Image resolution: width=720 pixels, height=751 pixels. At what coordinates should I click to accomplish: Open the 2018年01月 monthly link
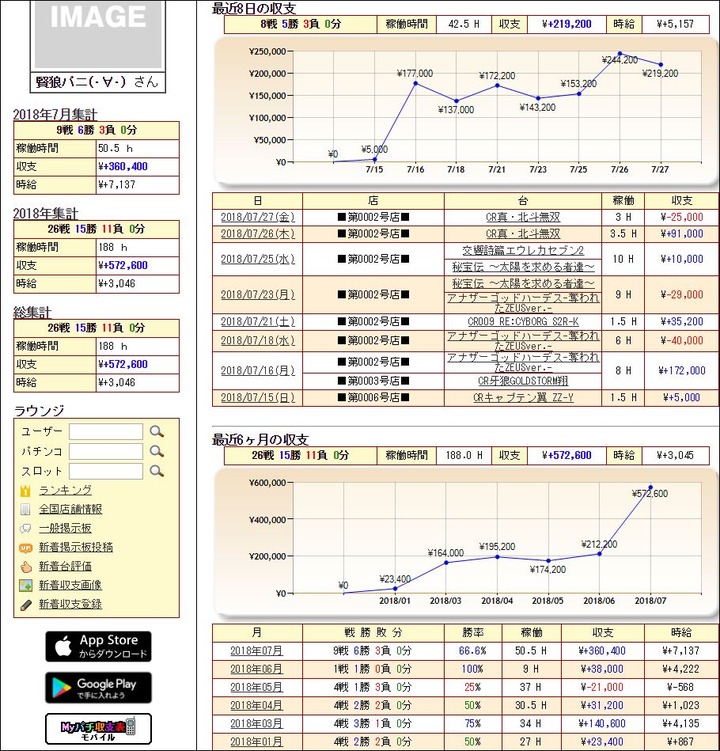tap(256, 742)
